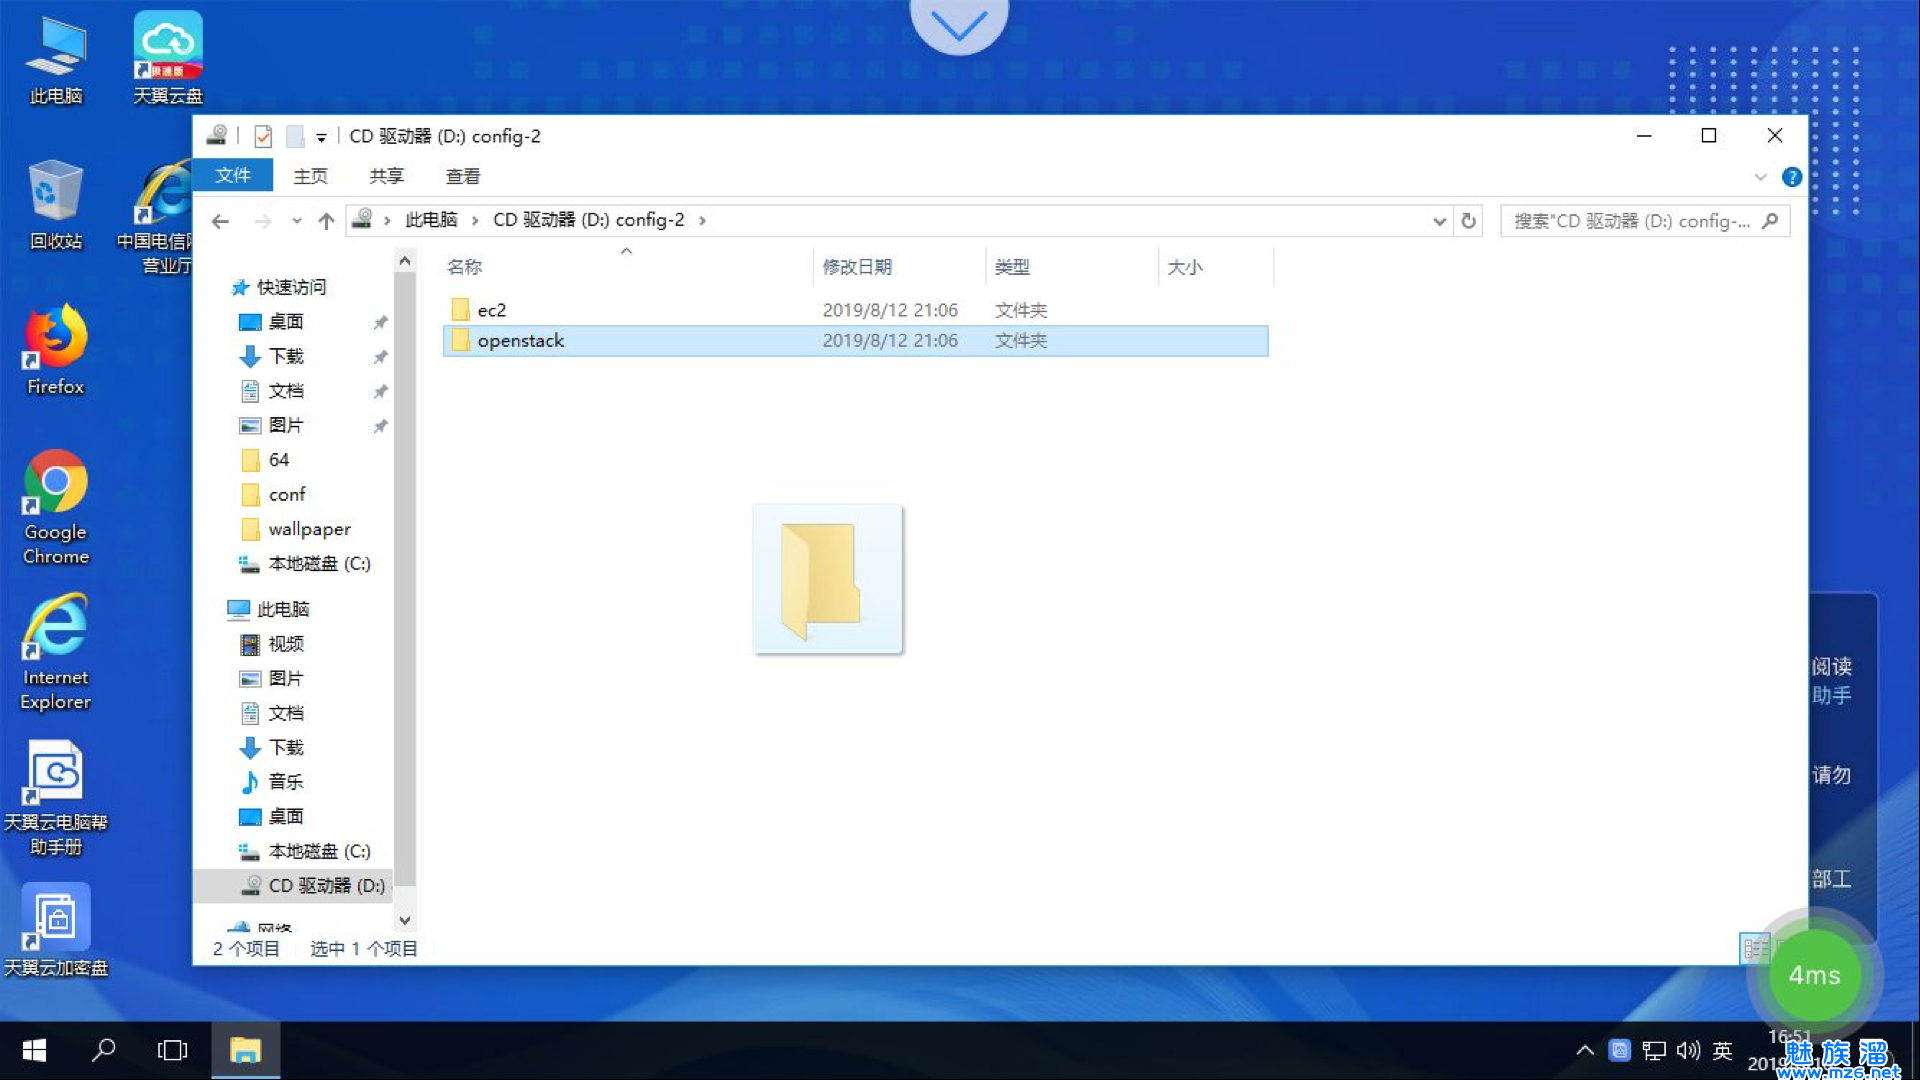Expand the ribbon with chevron arrow
Screen dimensions: 1920x1080
[1760, 177]
